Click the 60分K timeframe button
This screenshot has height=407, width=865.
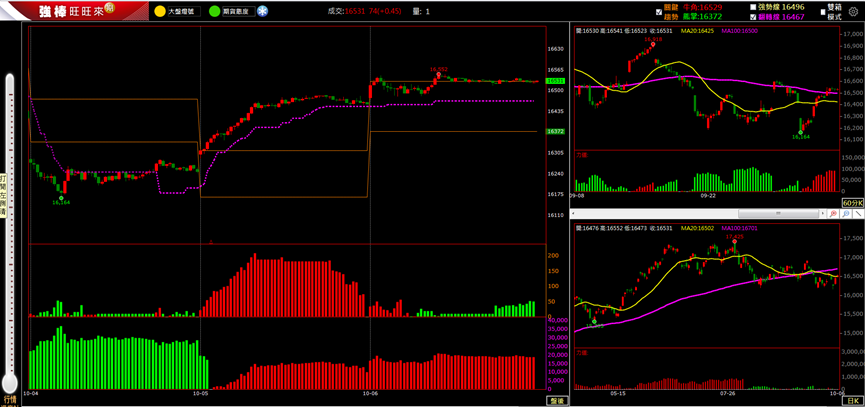852,203
